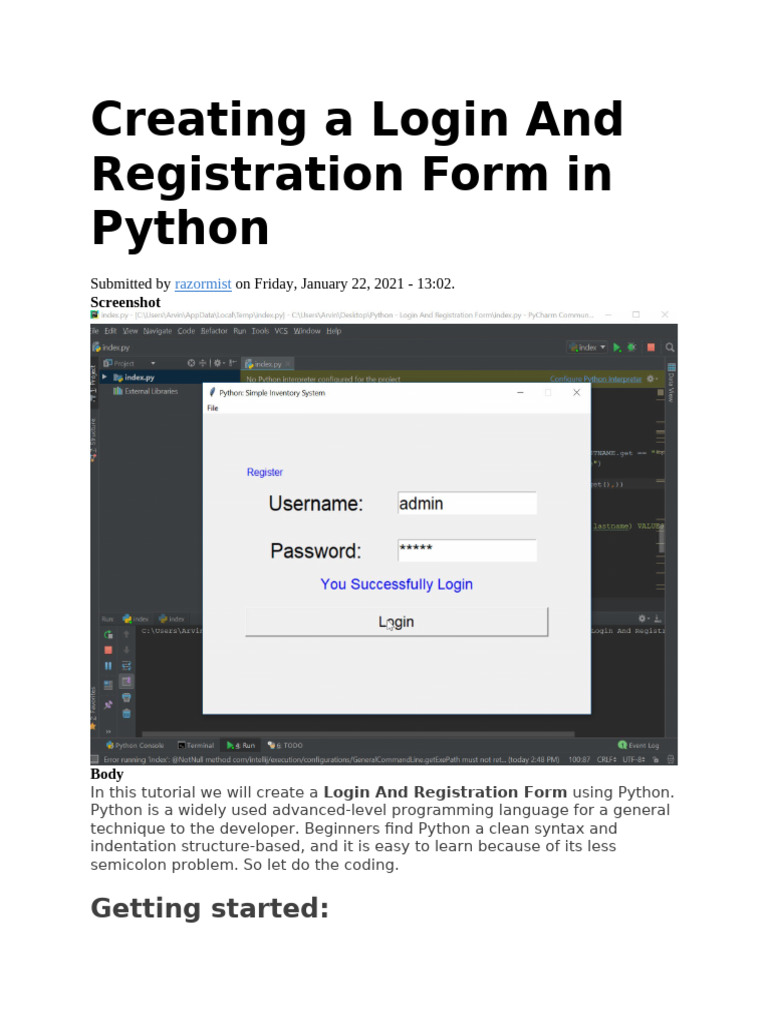The image size is (768, 1024).
Task: Click the lock icon in status bar
Action: click(656, 760)
